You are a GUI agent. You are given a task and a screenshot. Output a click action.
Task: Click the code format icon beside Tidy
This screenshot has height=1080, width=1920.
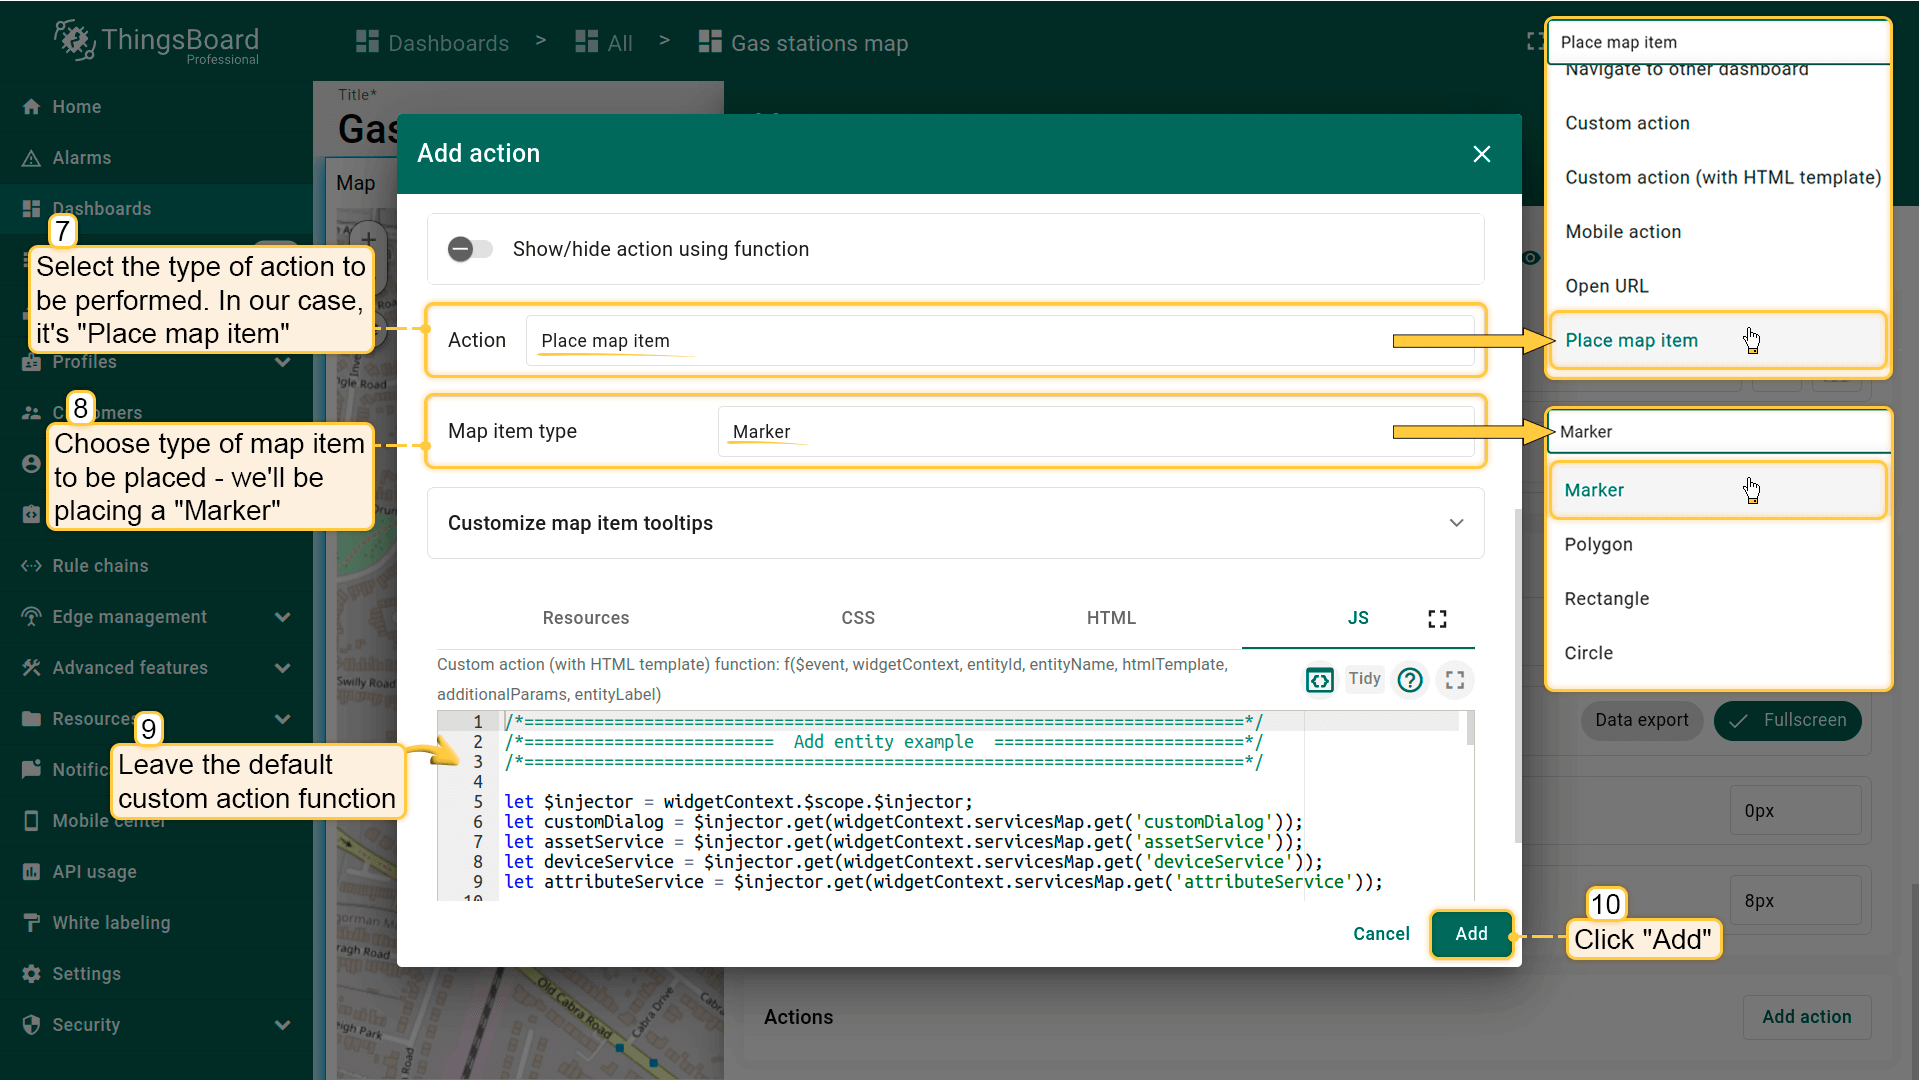pos(1319,680)
